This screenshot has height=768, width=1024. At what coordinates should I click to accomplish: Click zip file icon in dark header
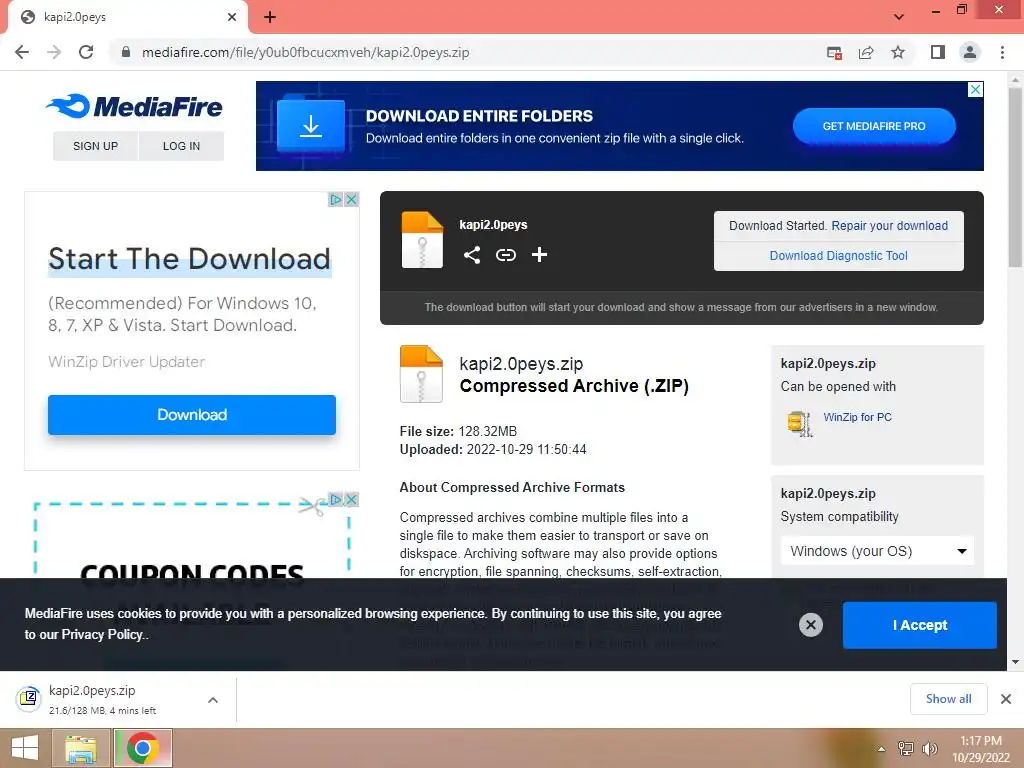[422, 240]
